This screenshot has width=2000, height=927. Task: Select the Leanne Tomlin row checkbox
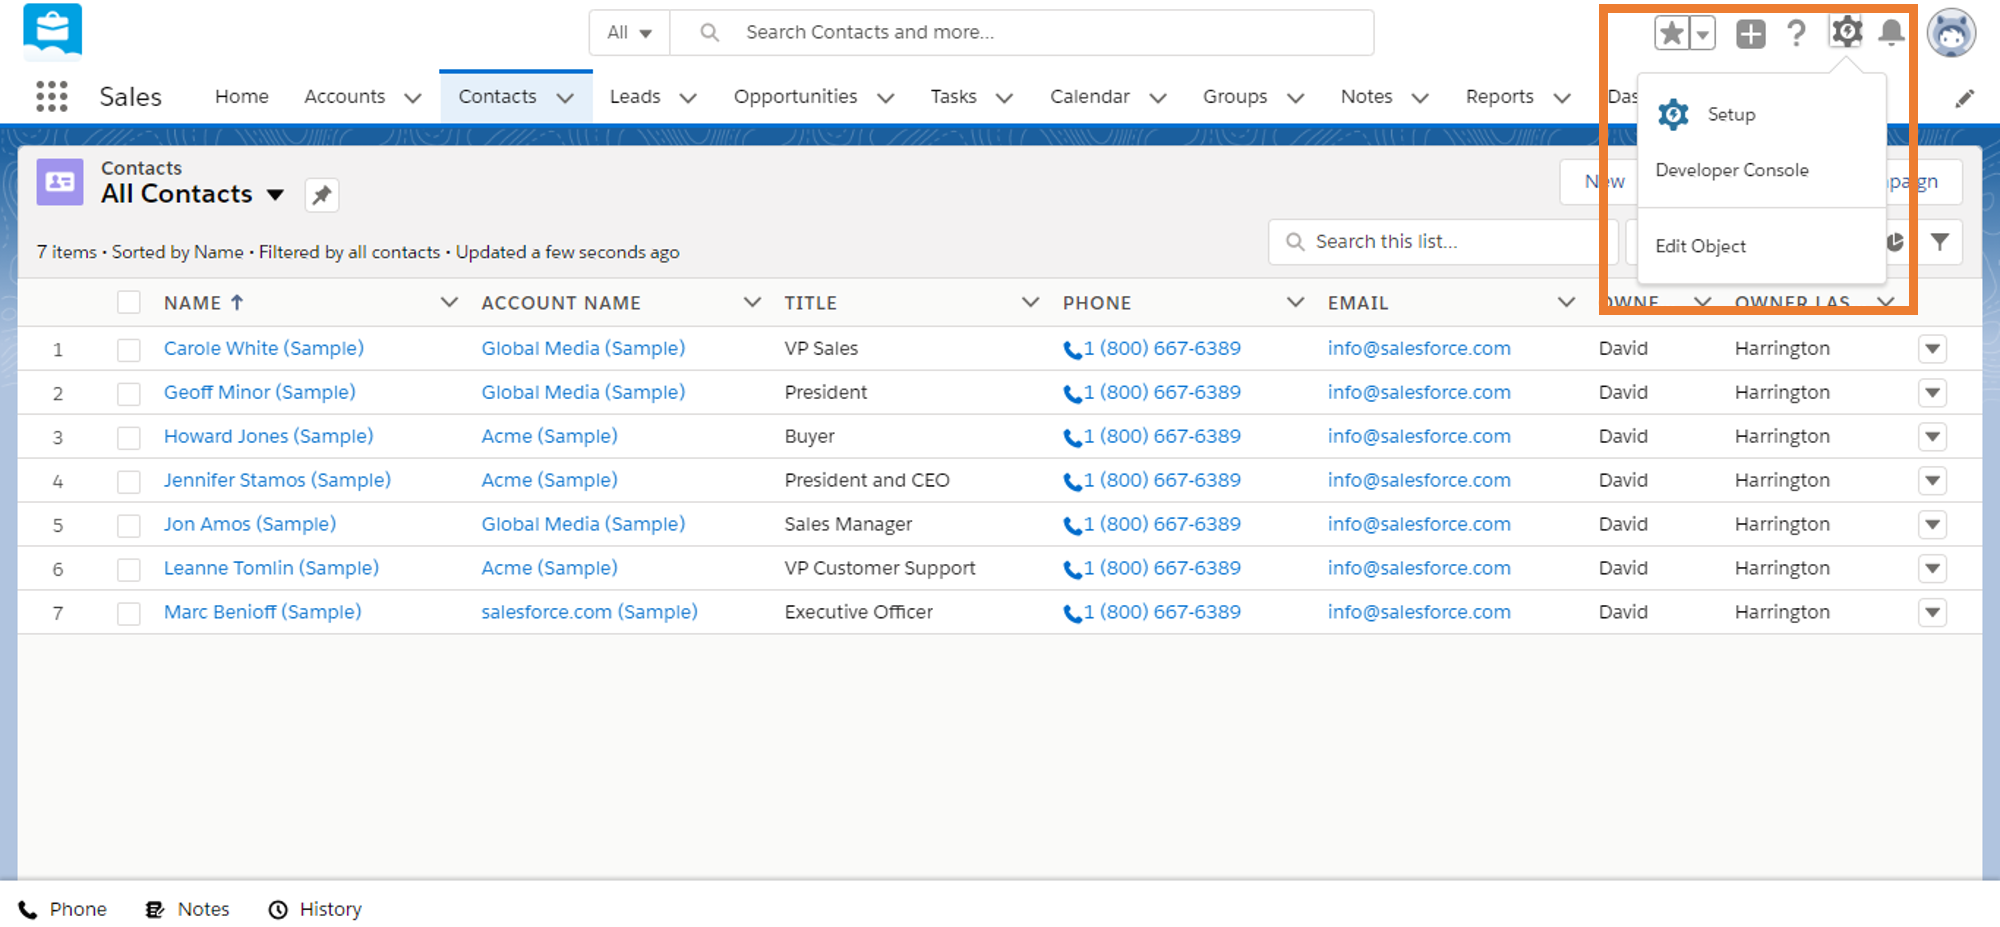point(129,570)
